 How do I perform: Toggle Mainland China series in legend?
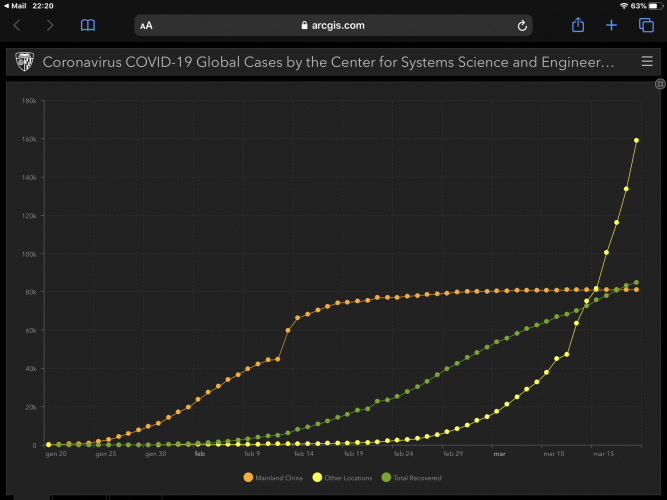click(x=271, y=478)
